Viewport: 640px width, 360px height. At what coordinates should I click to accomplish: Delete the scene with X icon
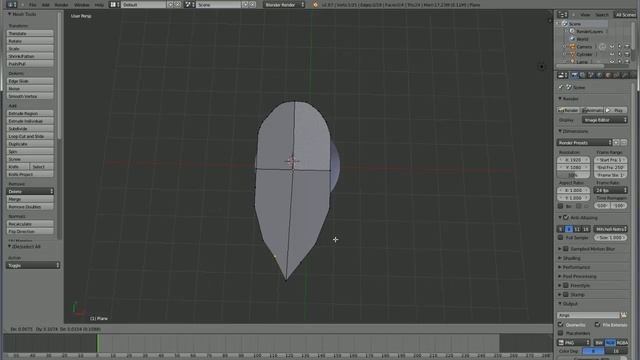pos(253,4)
